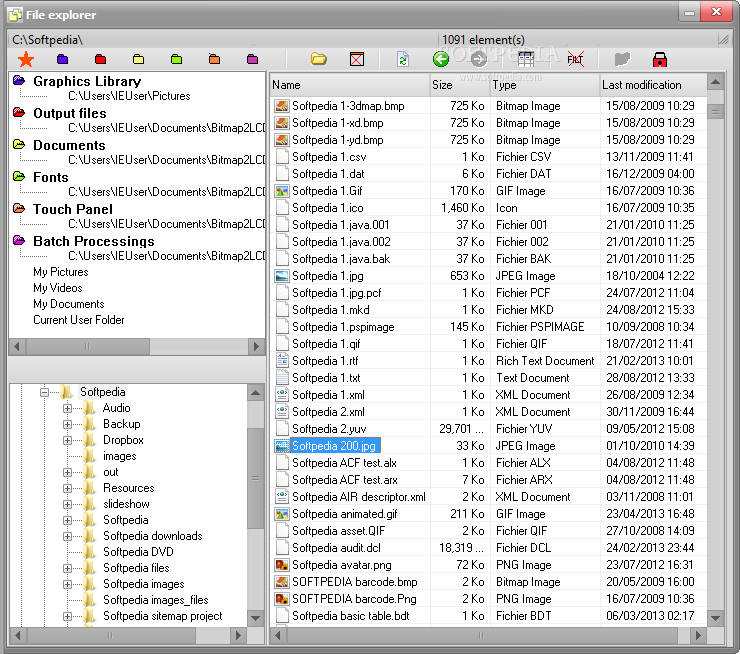Screen dimensions: 740x654
Task: Expand the Backup folder node
Action: 67,424
